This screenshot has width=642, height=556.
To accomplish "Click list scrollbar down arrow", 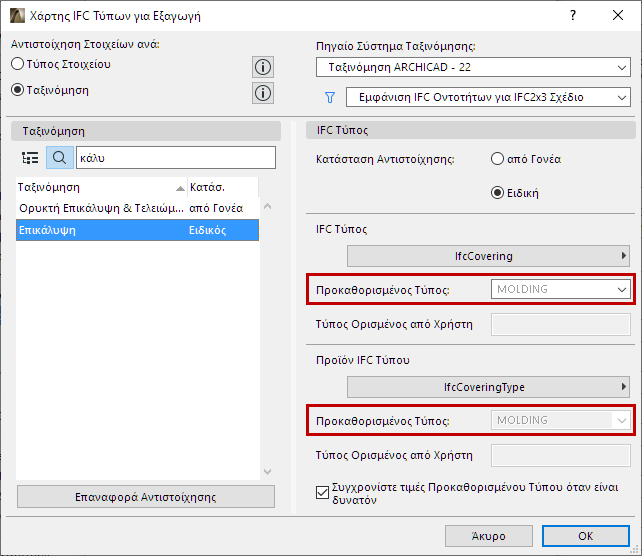I will pos(267,472).
